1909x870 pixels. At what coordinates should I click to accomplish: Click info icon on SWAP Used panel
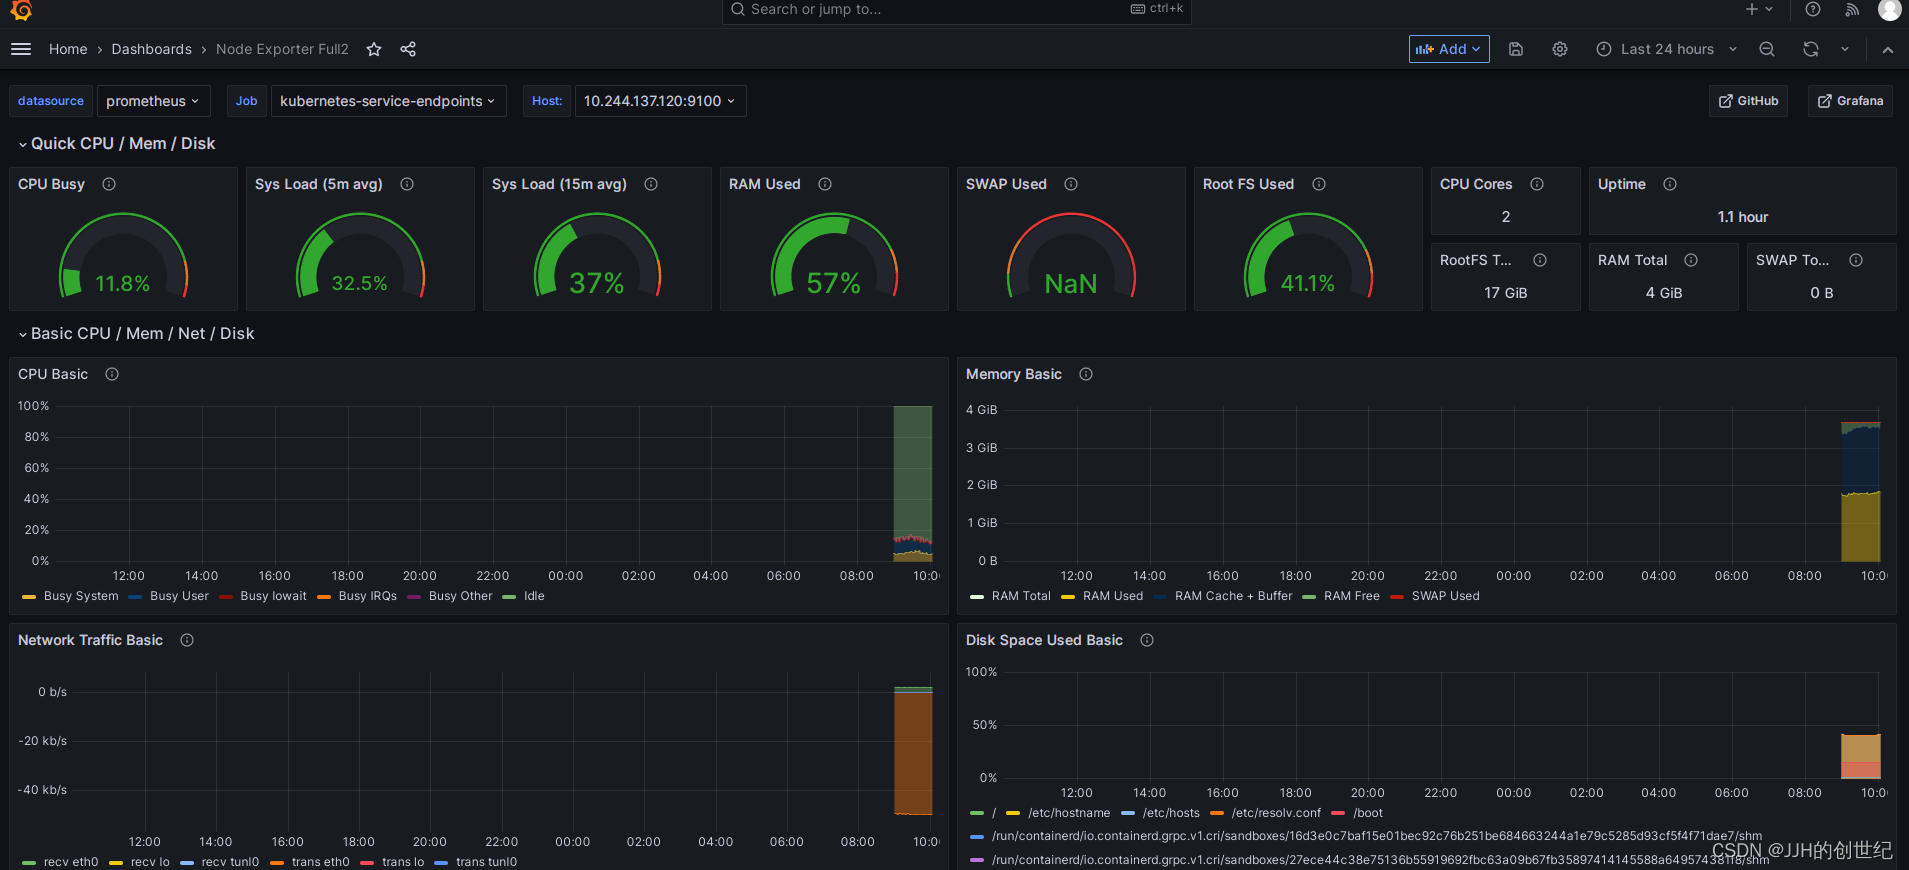coord(1071,184)
